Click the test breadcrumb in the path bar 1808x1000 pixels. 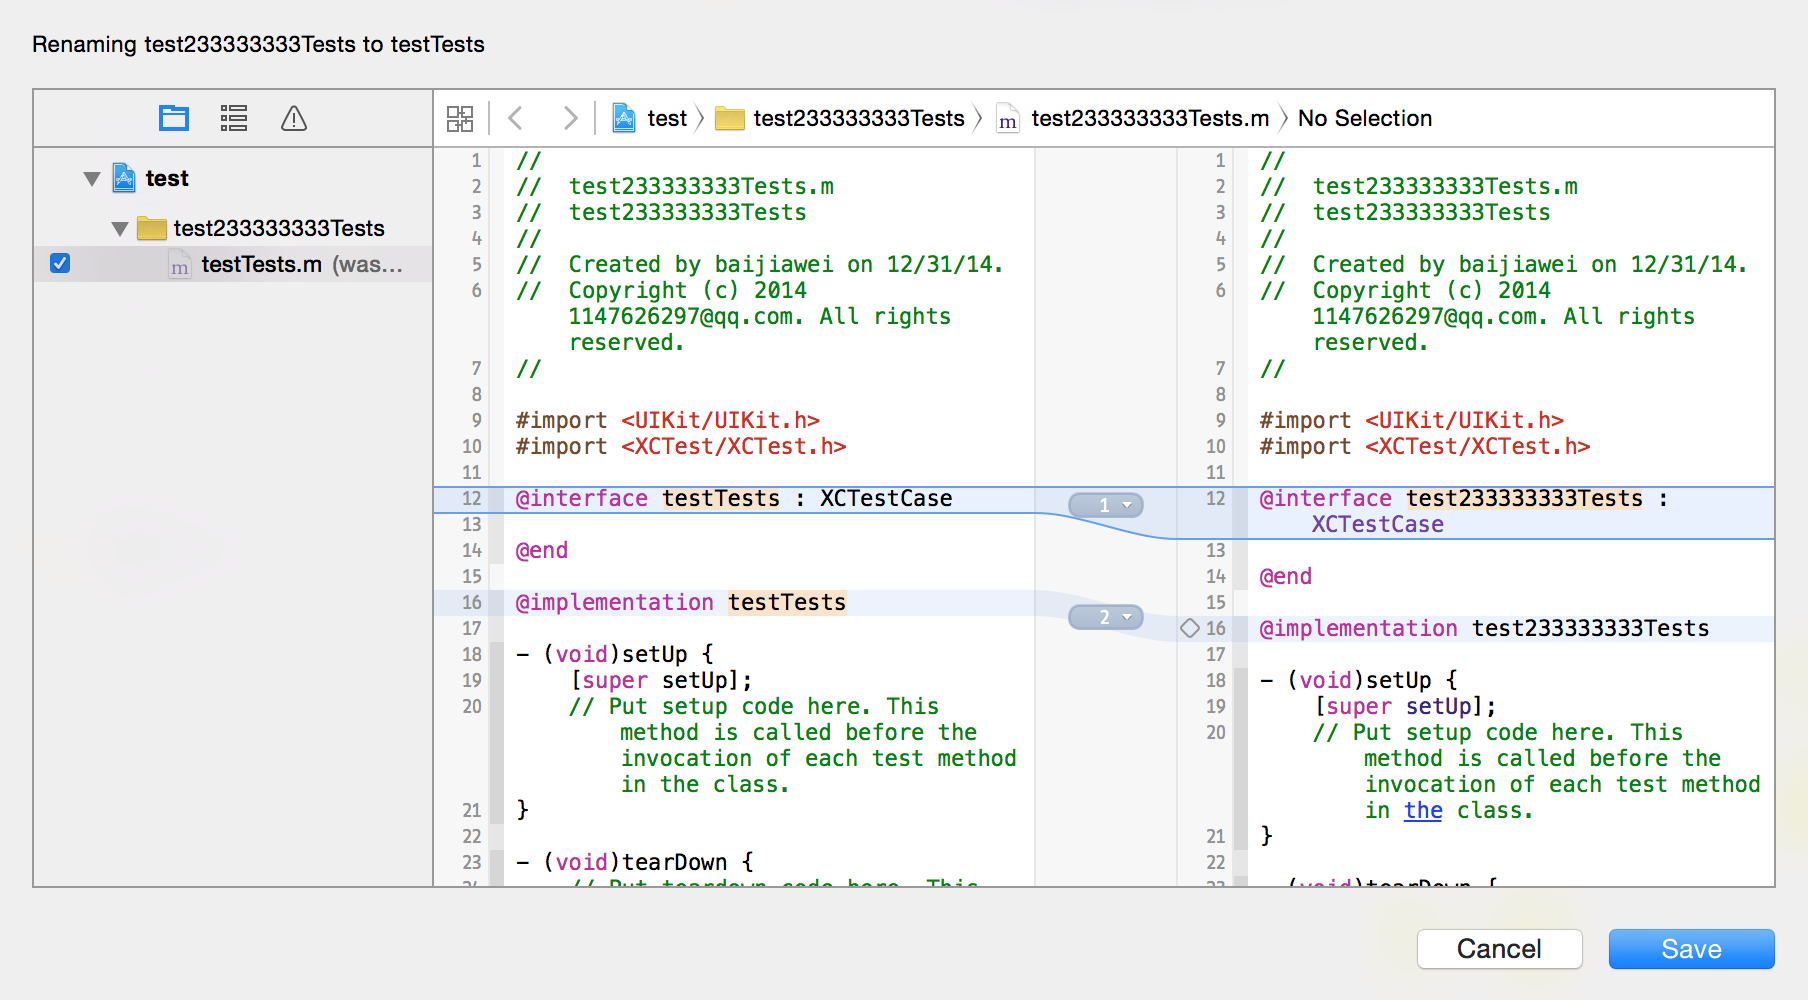[666, 118]
